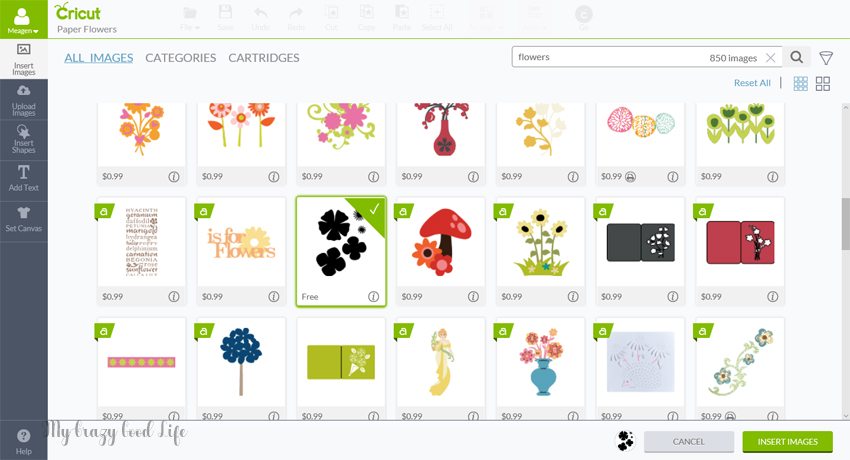
Task: Switch to the large grid view
Action: 823,83
